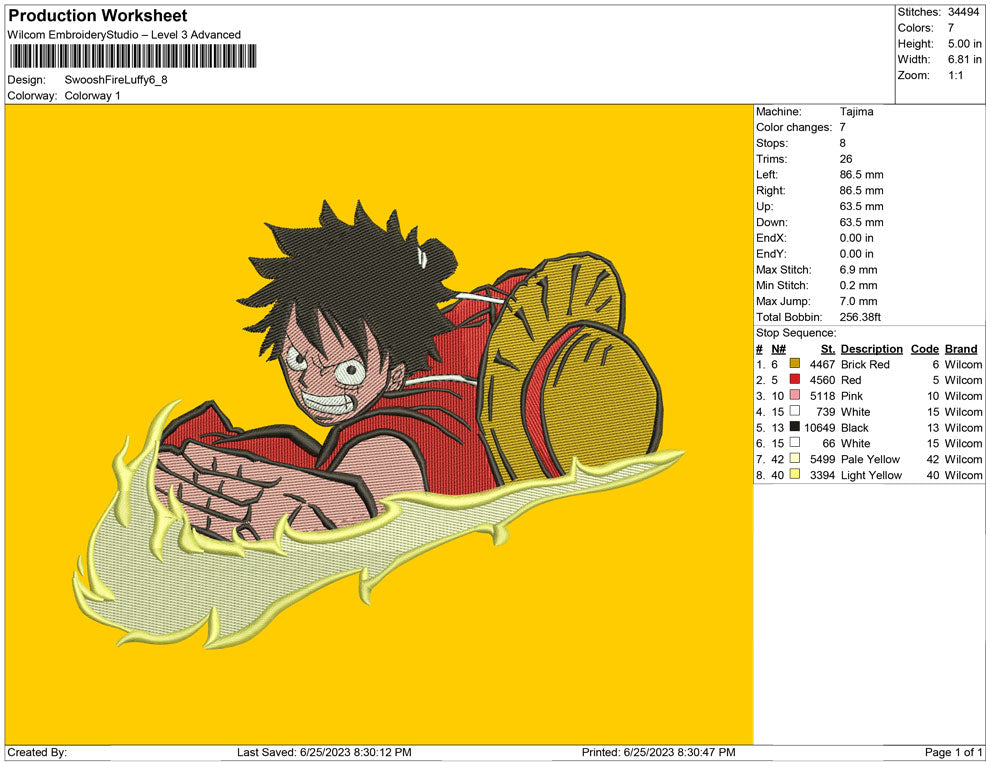Click the 'Stop Sequence:' heading

coord(796,333)
